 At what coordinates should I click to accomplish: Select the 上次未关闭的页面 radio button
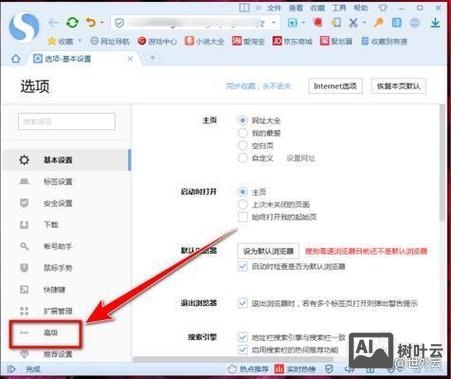pos(243,204)
